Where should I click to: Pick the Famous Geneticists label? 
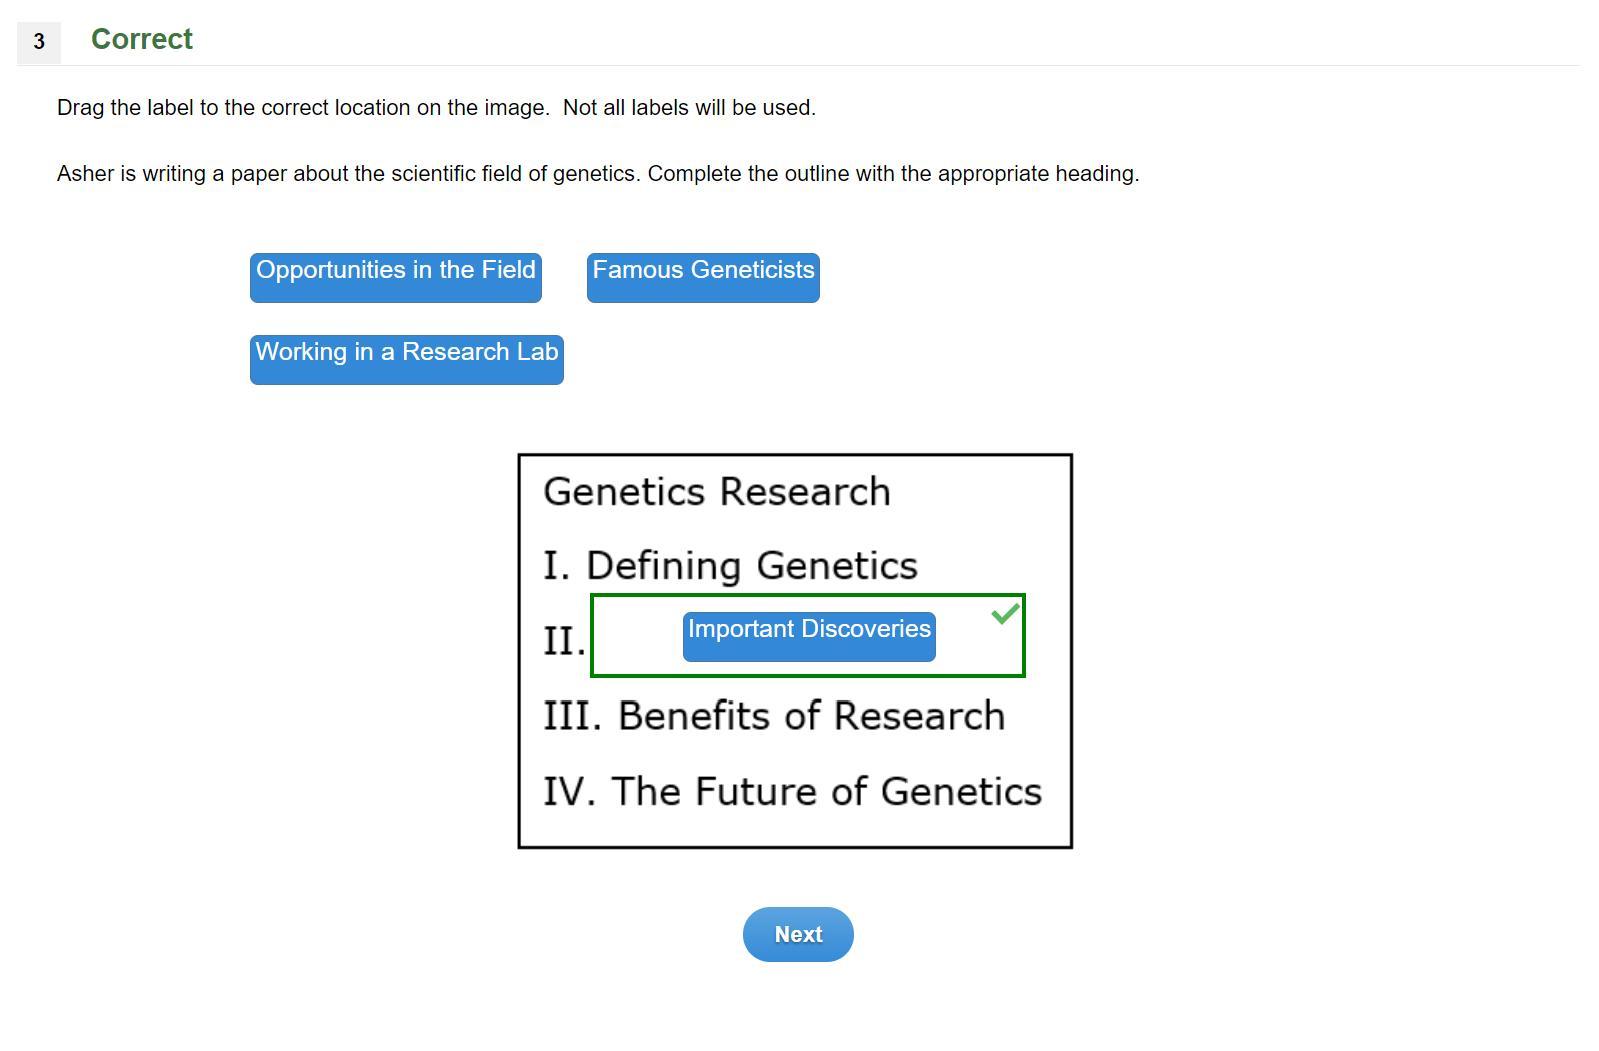703,277
